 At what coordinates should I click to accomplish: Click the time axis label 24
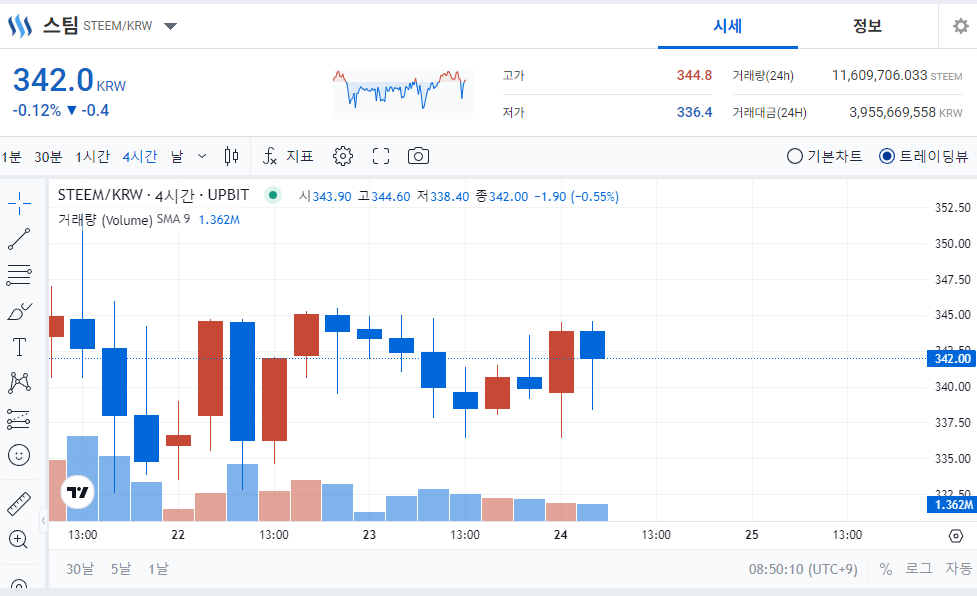[561, 534]
